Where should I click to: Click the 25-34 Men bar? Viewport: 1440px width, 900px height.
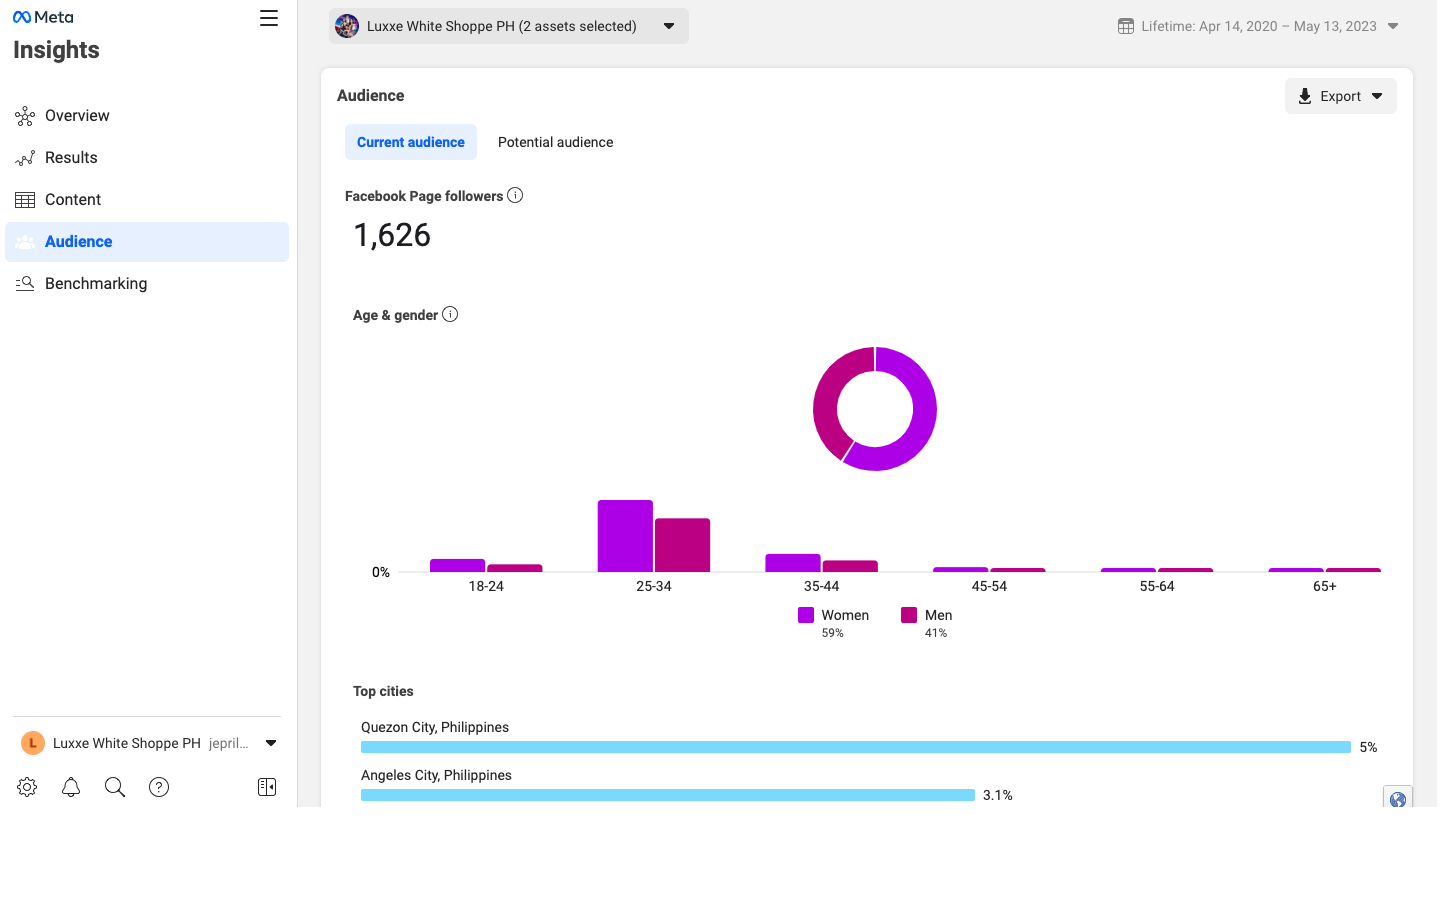pos(682,545)
